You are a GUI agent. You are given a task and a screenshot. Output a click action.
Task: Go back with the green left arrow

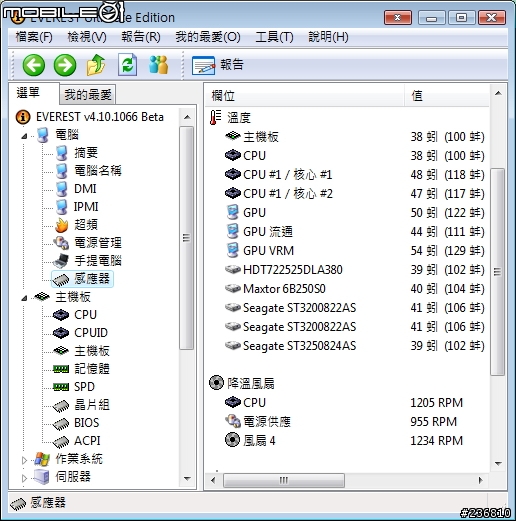coord(34,65)
